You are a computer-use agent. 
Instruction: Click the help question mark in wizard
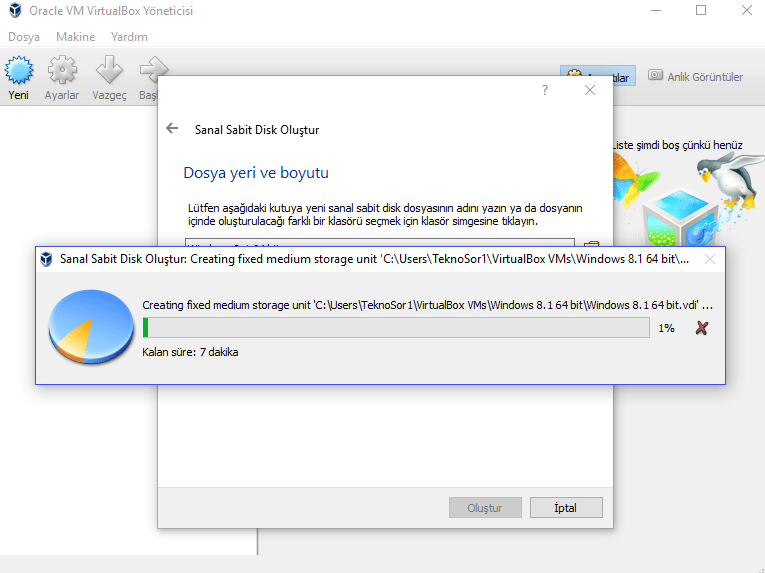point(545,90)
